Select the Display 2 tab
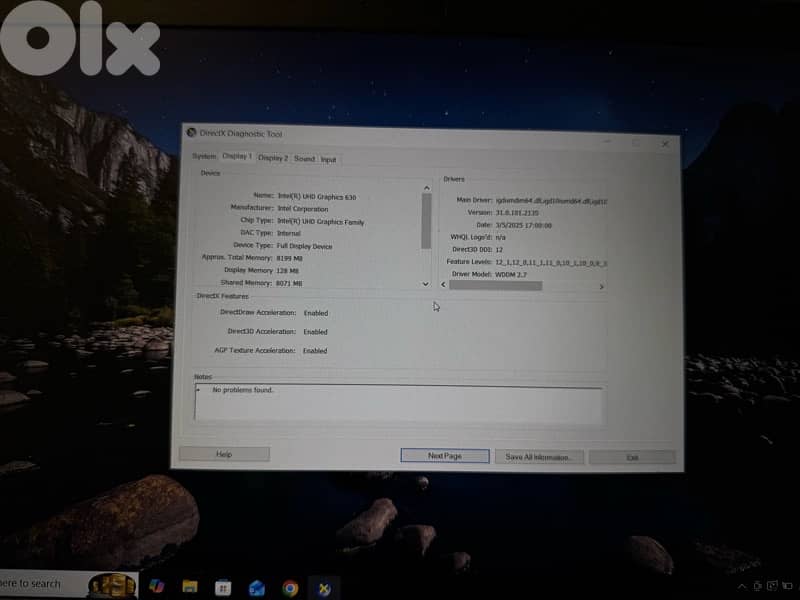Viewport: 800px width, 600px height. tap(275, 156)
